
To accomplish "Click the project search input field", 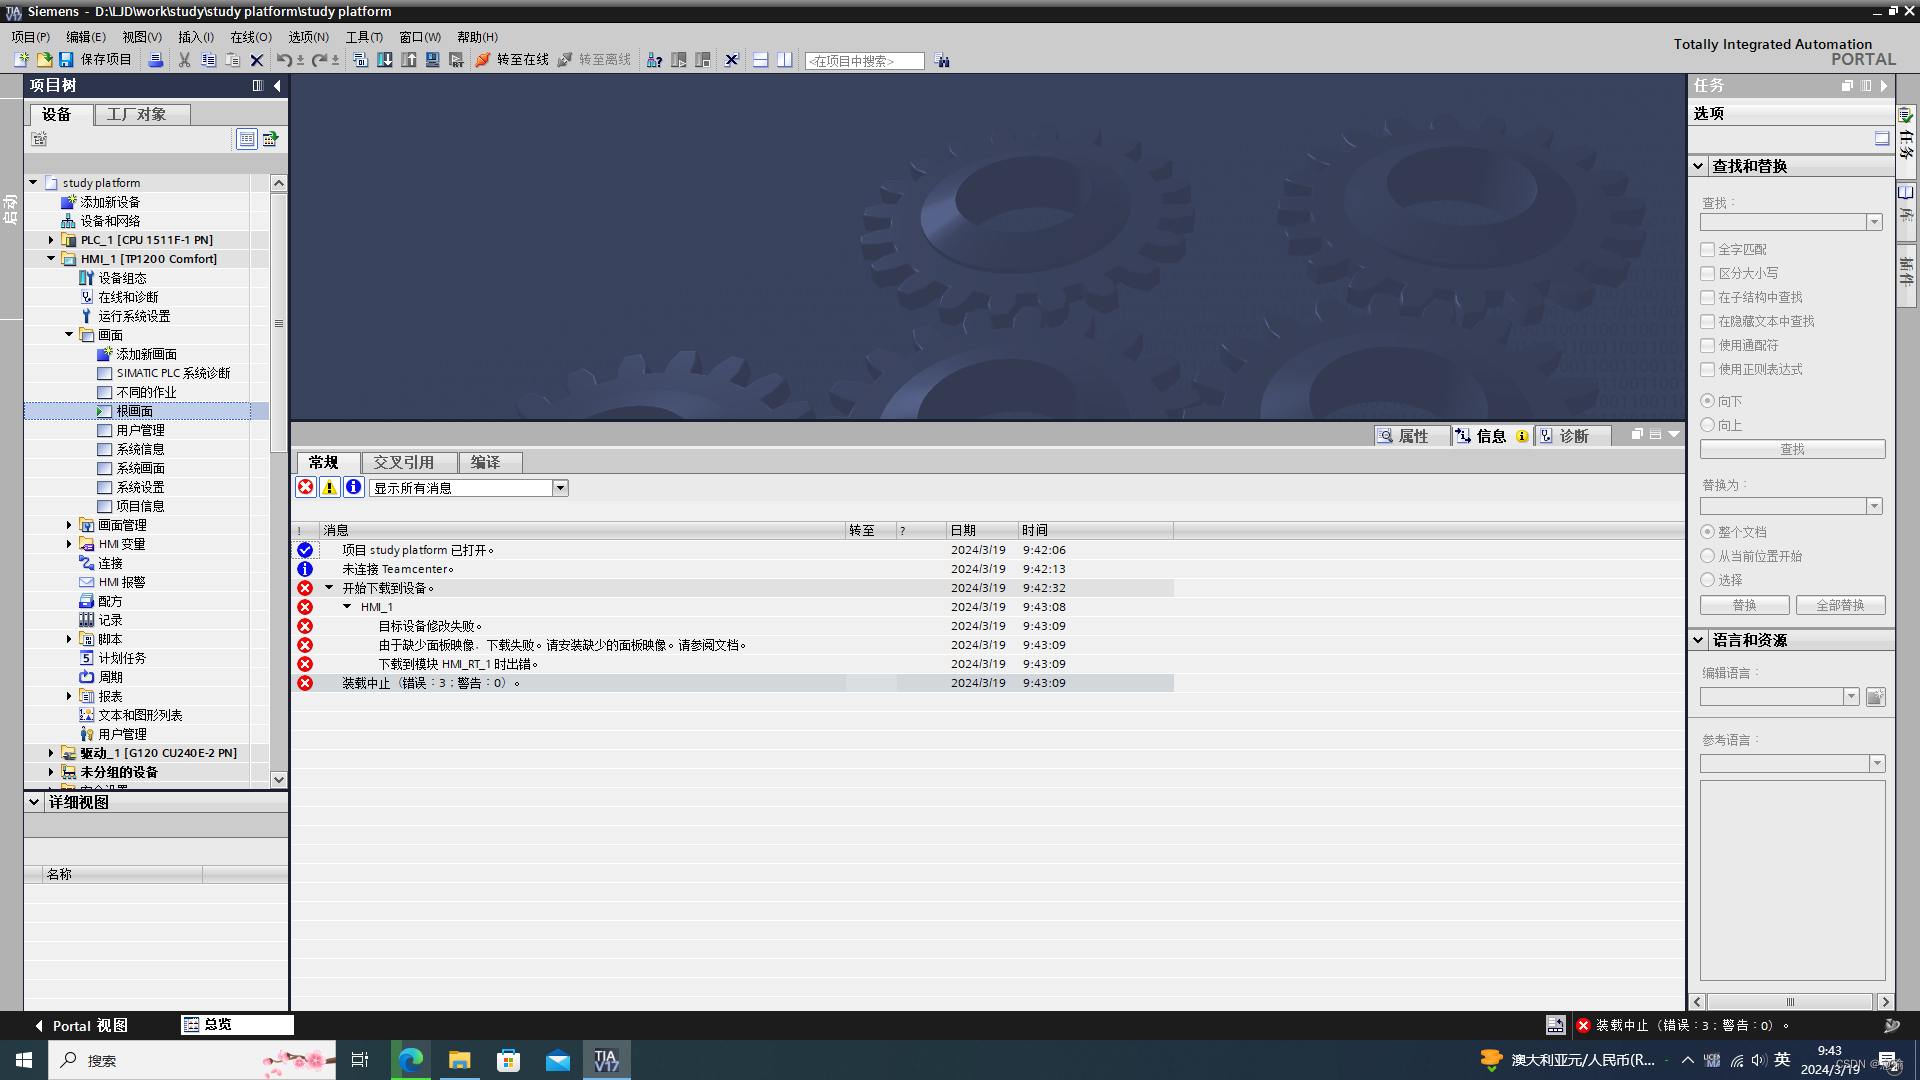I will (x=864, y=61).
